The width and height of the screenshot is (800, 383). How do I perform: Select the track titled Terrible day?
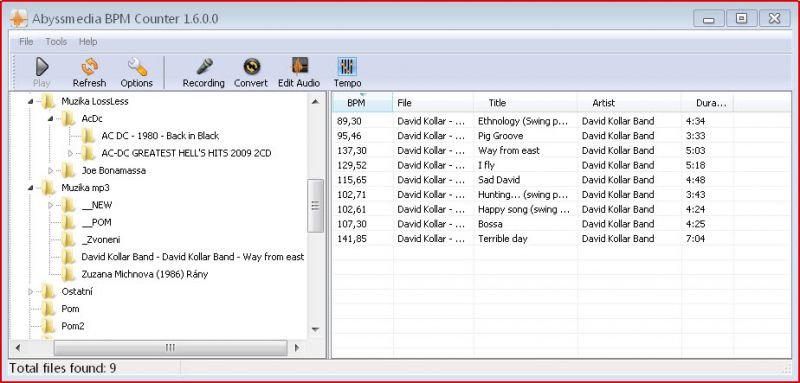[x=503, y=239]
